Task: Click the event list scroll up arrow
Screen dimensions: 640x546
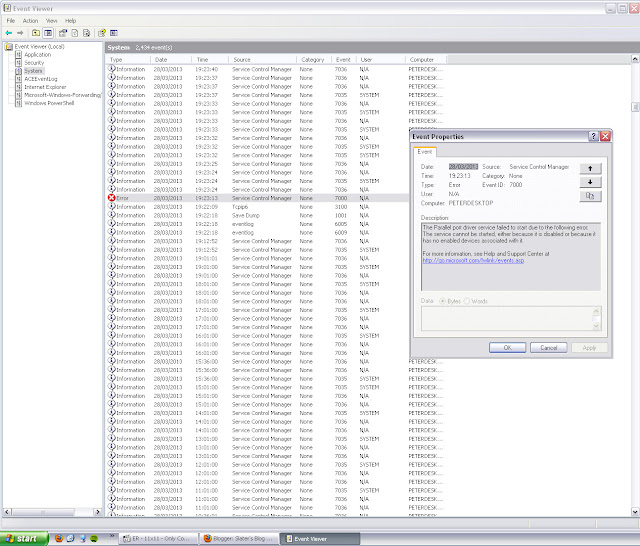Action: (x=635, y=59)
